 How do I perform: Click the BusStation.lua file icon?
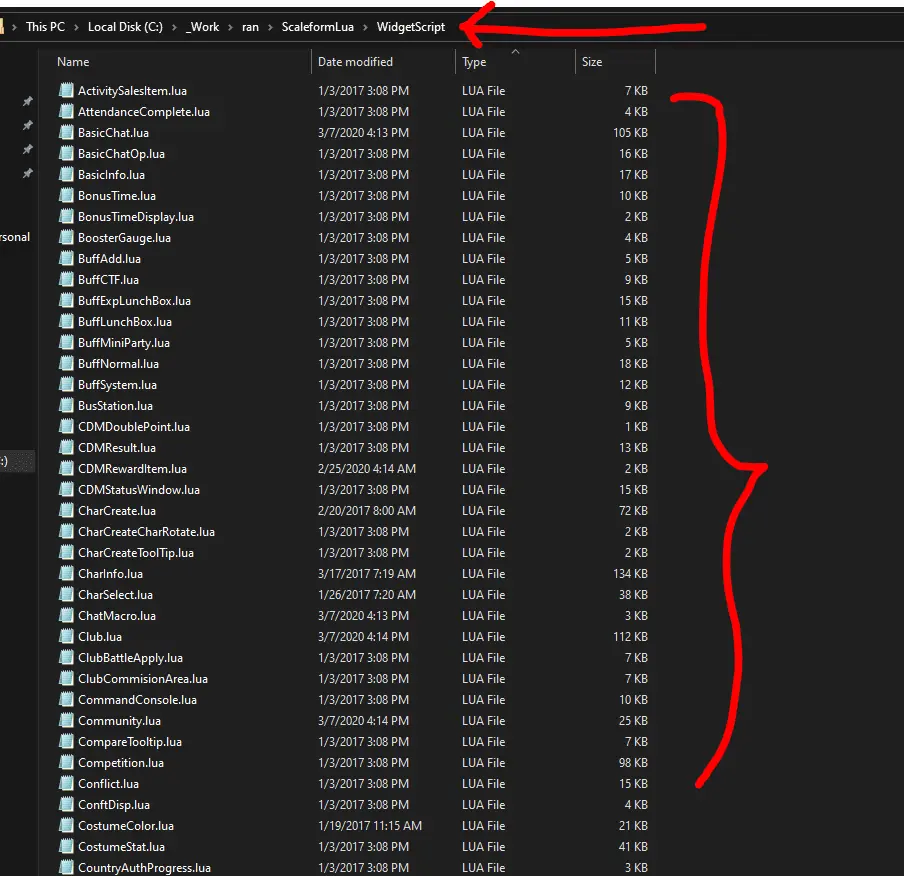coord(67,405)
